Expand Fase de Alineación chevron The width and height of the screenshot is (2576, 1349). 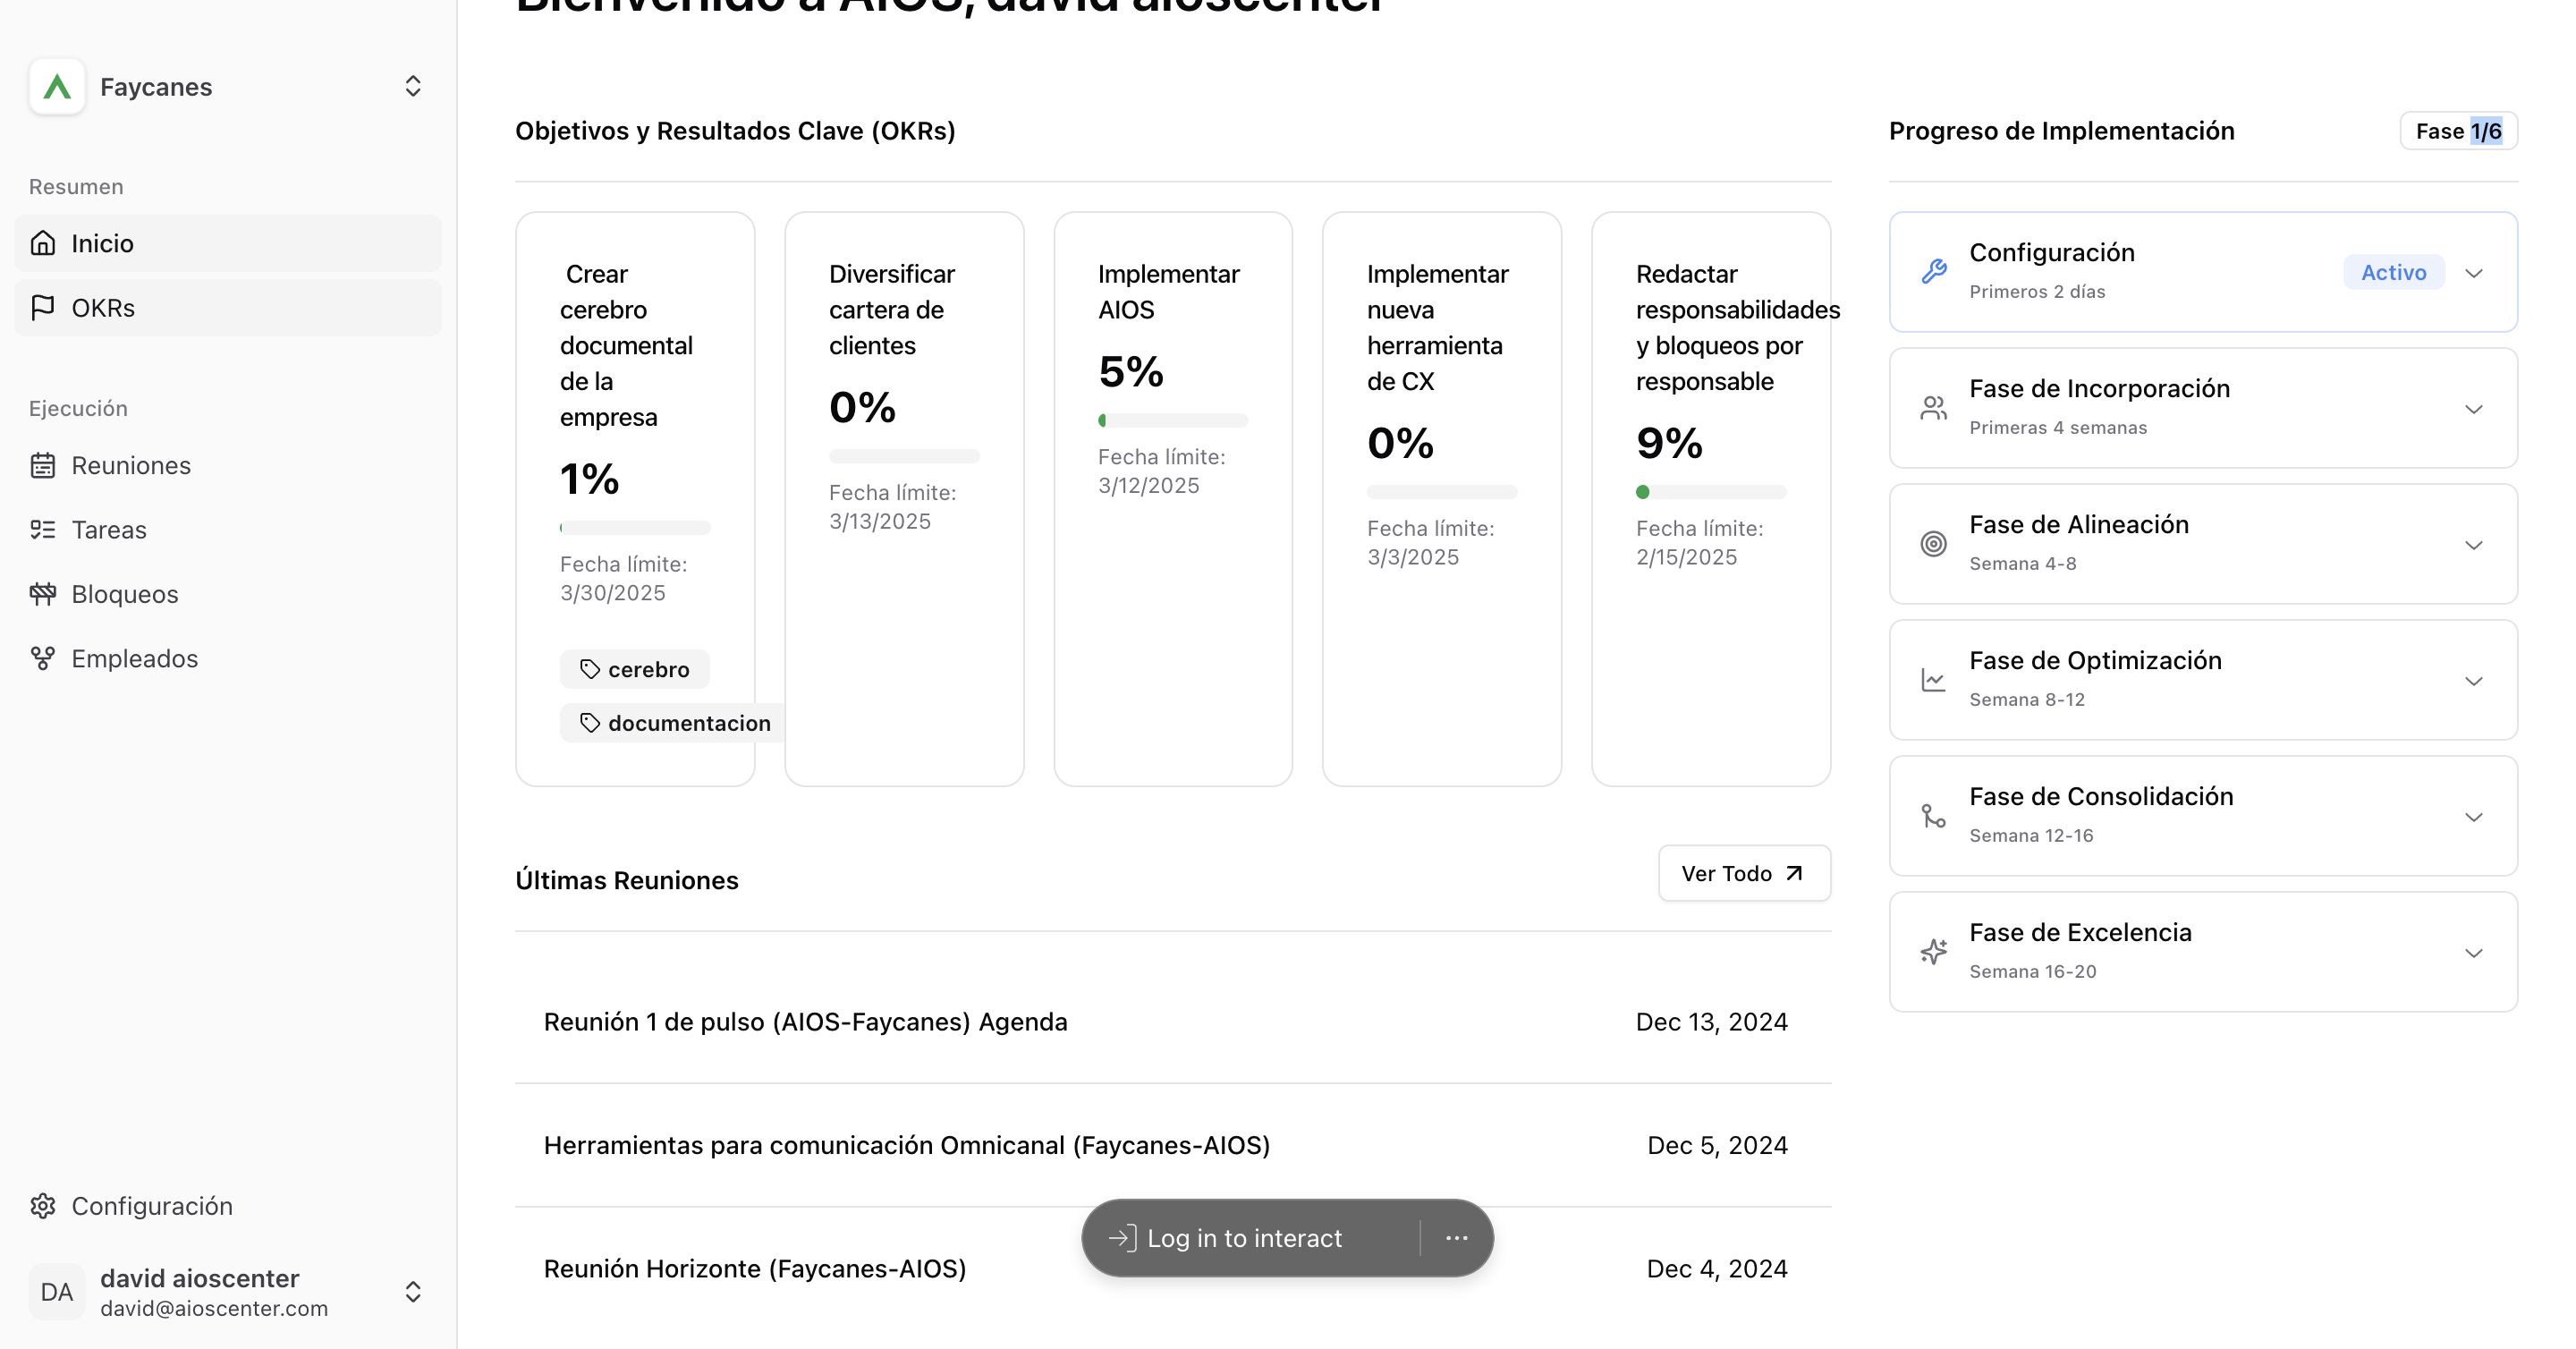pyautogui.click(x=2474, y=545)
